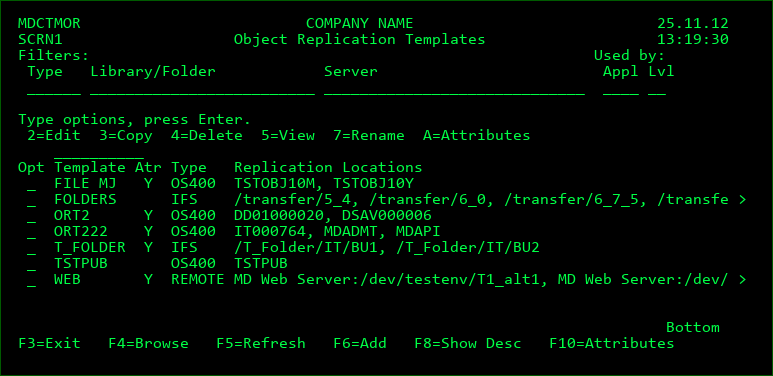Screen dimensions: 773x376
Task: Select option field for ORT2 template
Action: coord(32,216)
